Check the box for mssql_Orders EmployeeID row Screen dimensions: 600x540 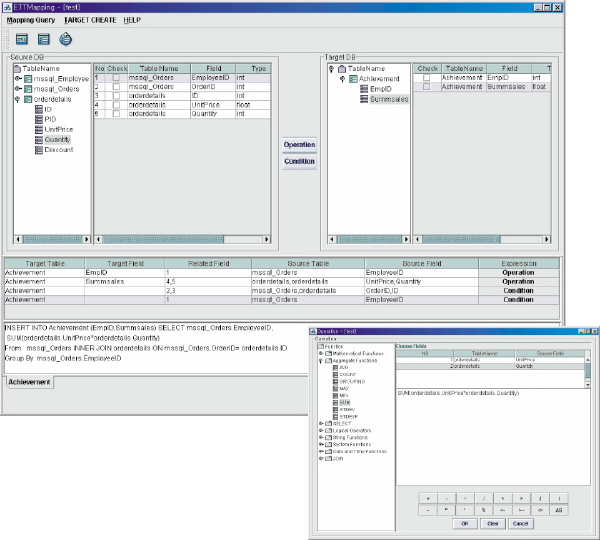[x=116, y=78]
